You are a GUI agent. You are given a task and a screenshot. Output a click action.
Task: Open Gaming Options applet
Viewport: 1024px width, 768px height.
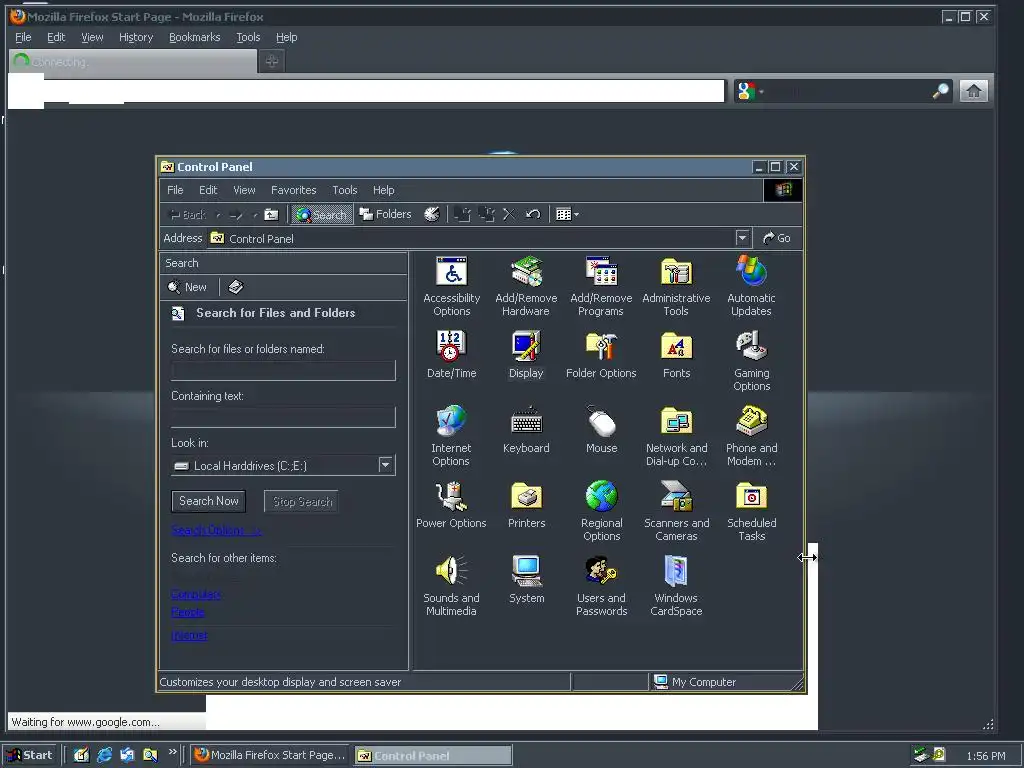point(751,361)
